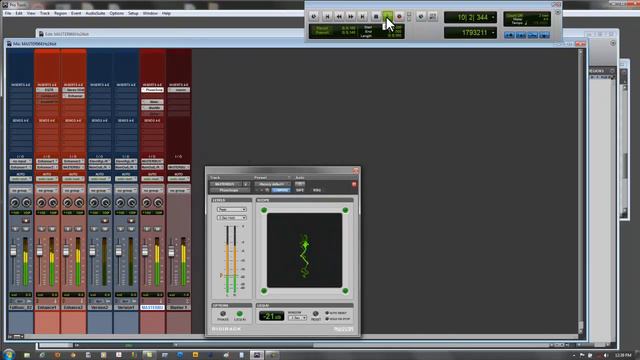Screen dimensions: 640x360
Task: Open the File menu
Action: point(8,13)
